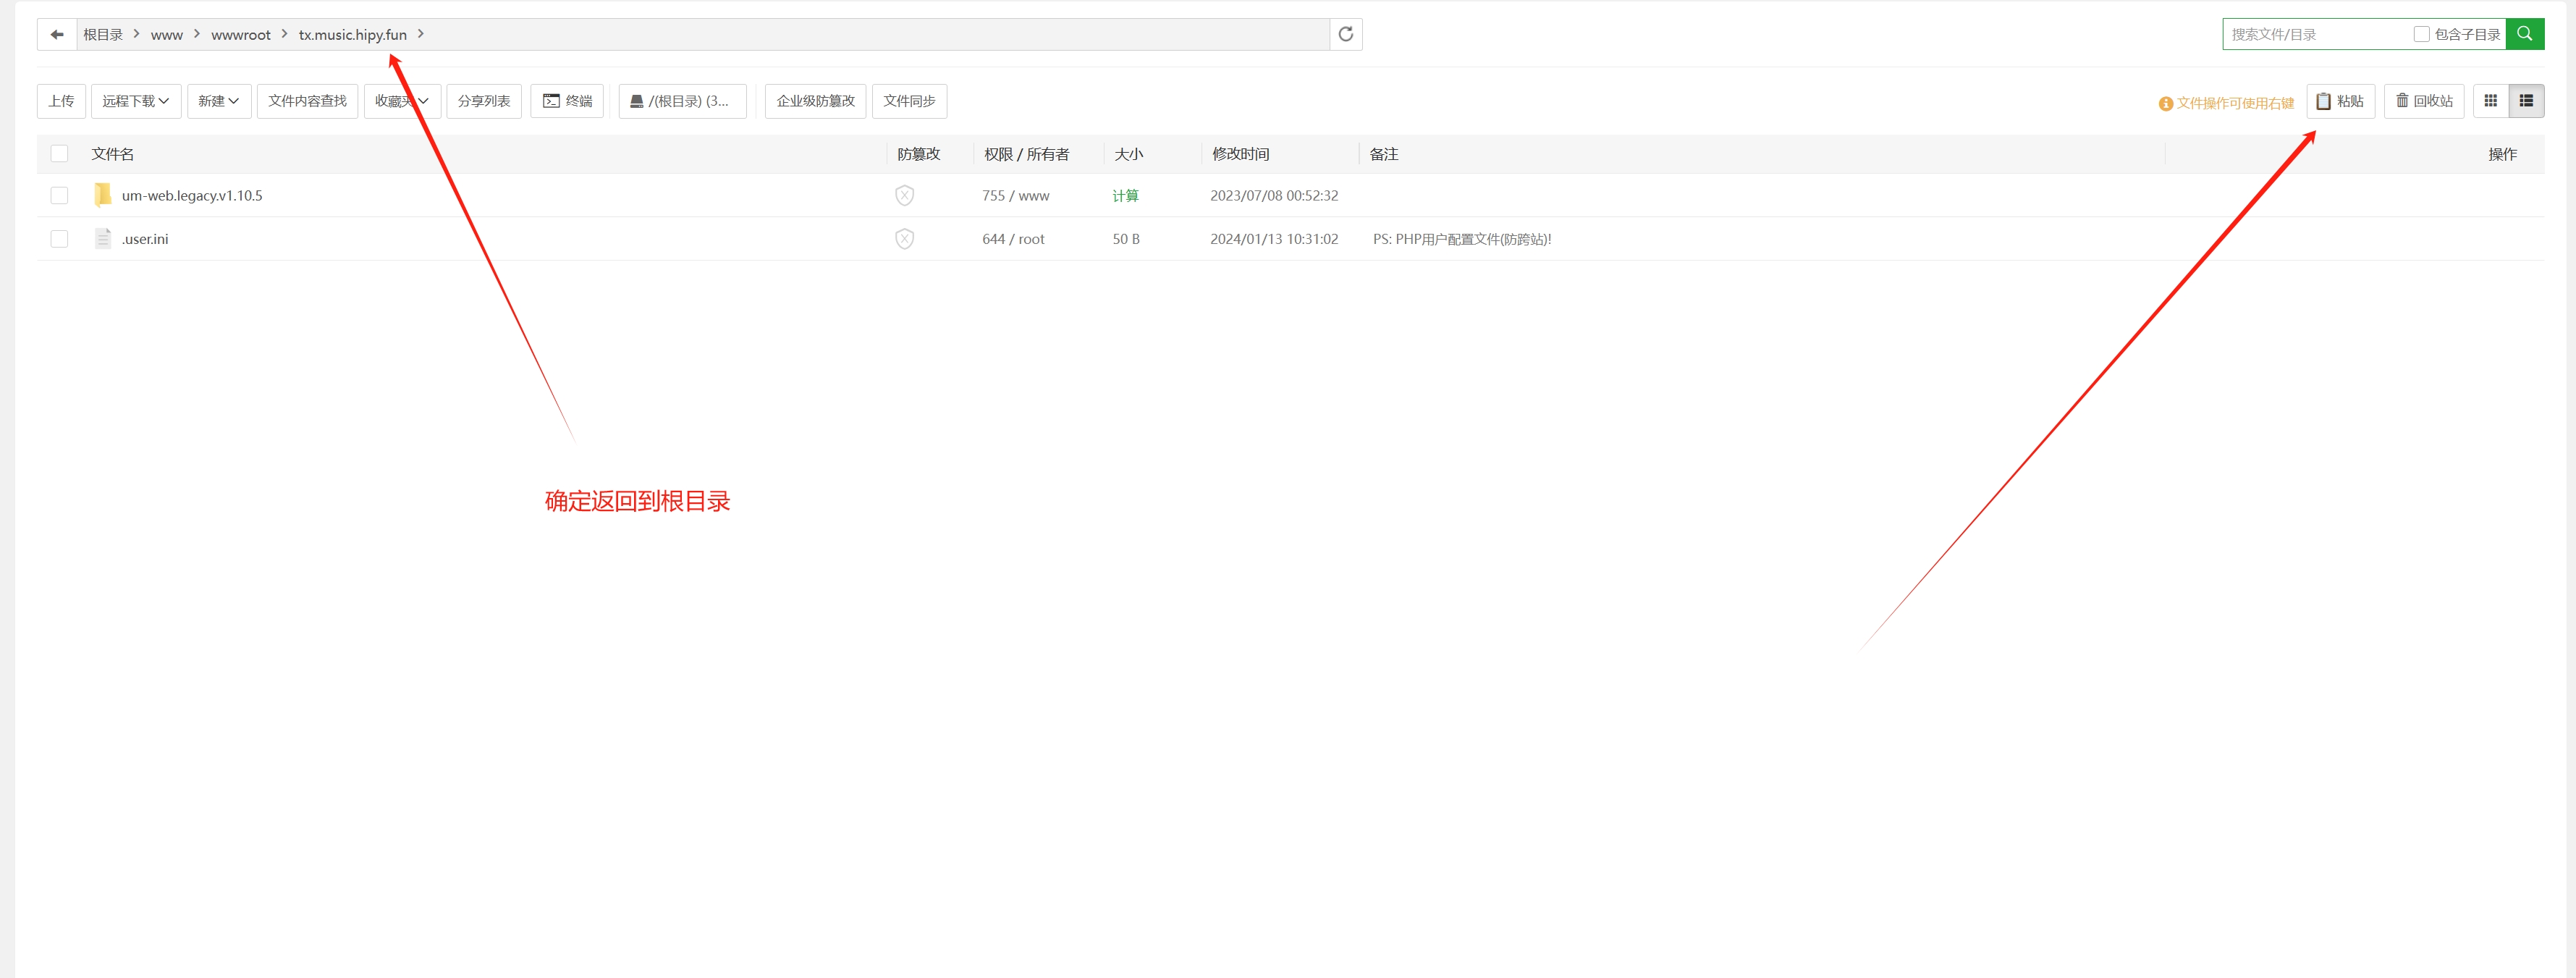Image resolution: width=2576 pixels, height=978 pixels.
Task: Check the select-all files checkbox
Action: coord(60,154)
